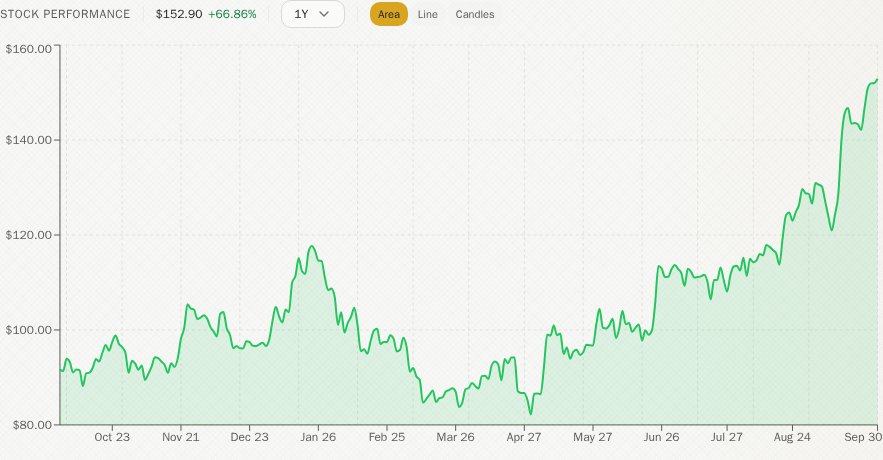Click the Aug 24 date label
This screenshot has width=883, height=460.
pos(792,437)
